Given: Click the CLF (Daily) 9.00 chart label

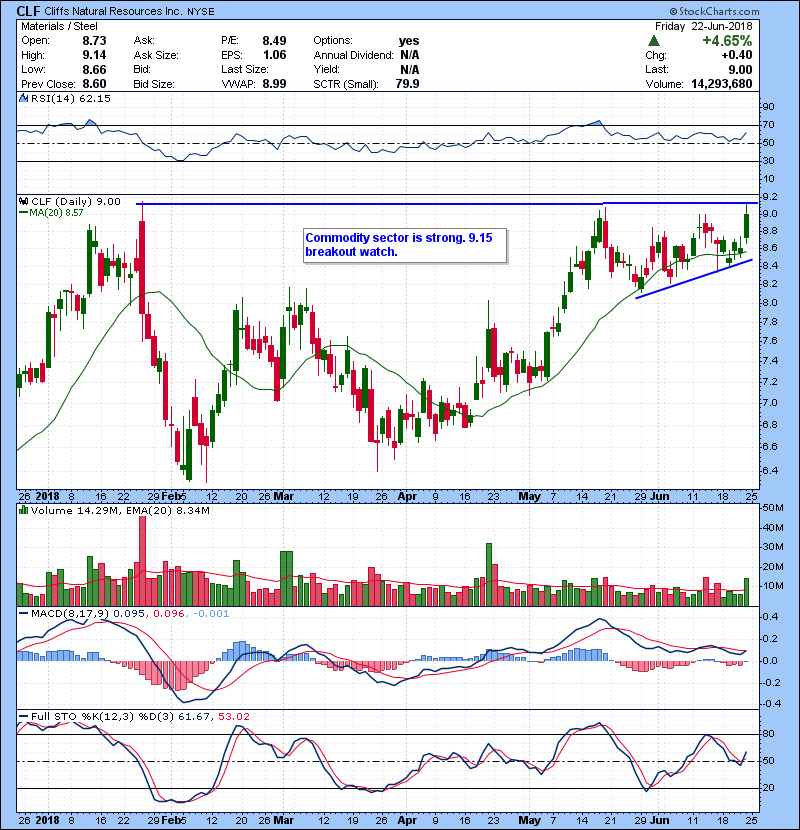Looking at the screenshot, I should pos(76,201).
